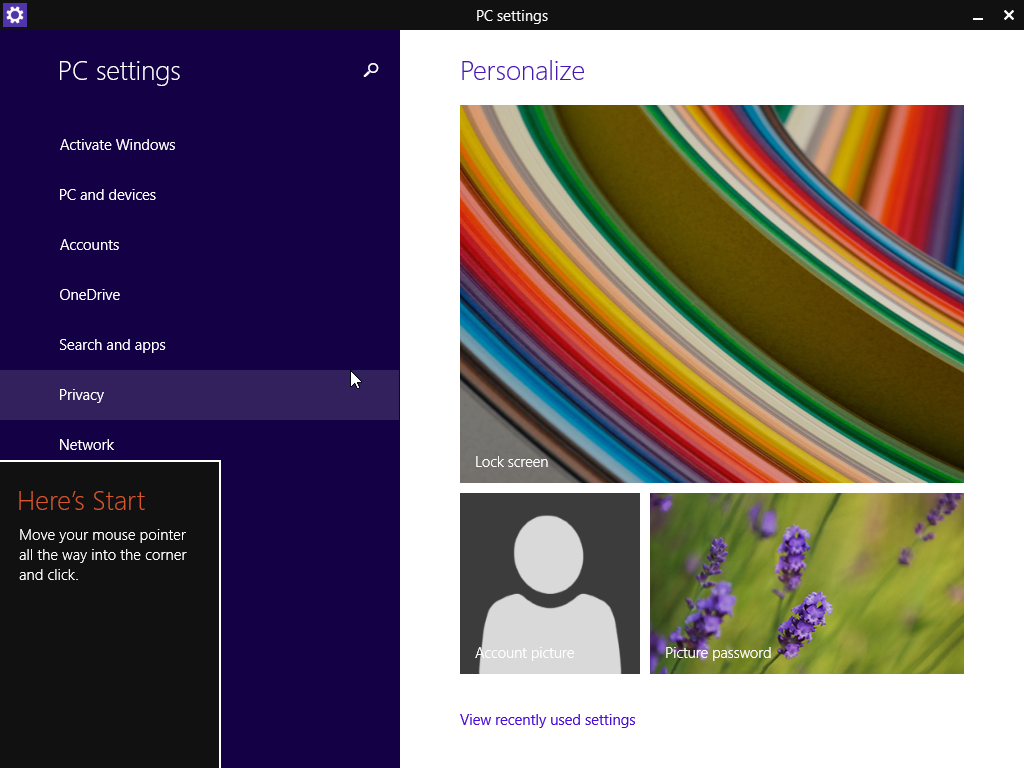Open OneDrive settings
This screenshot has height=768, width=1024.
89,294
